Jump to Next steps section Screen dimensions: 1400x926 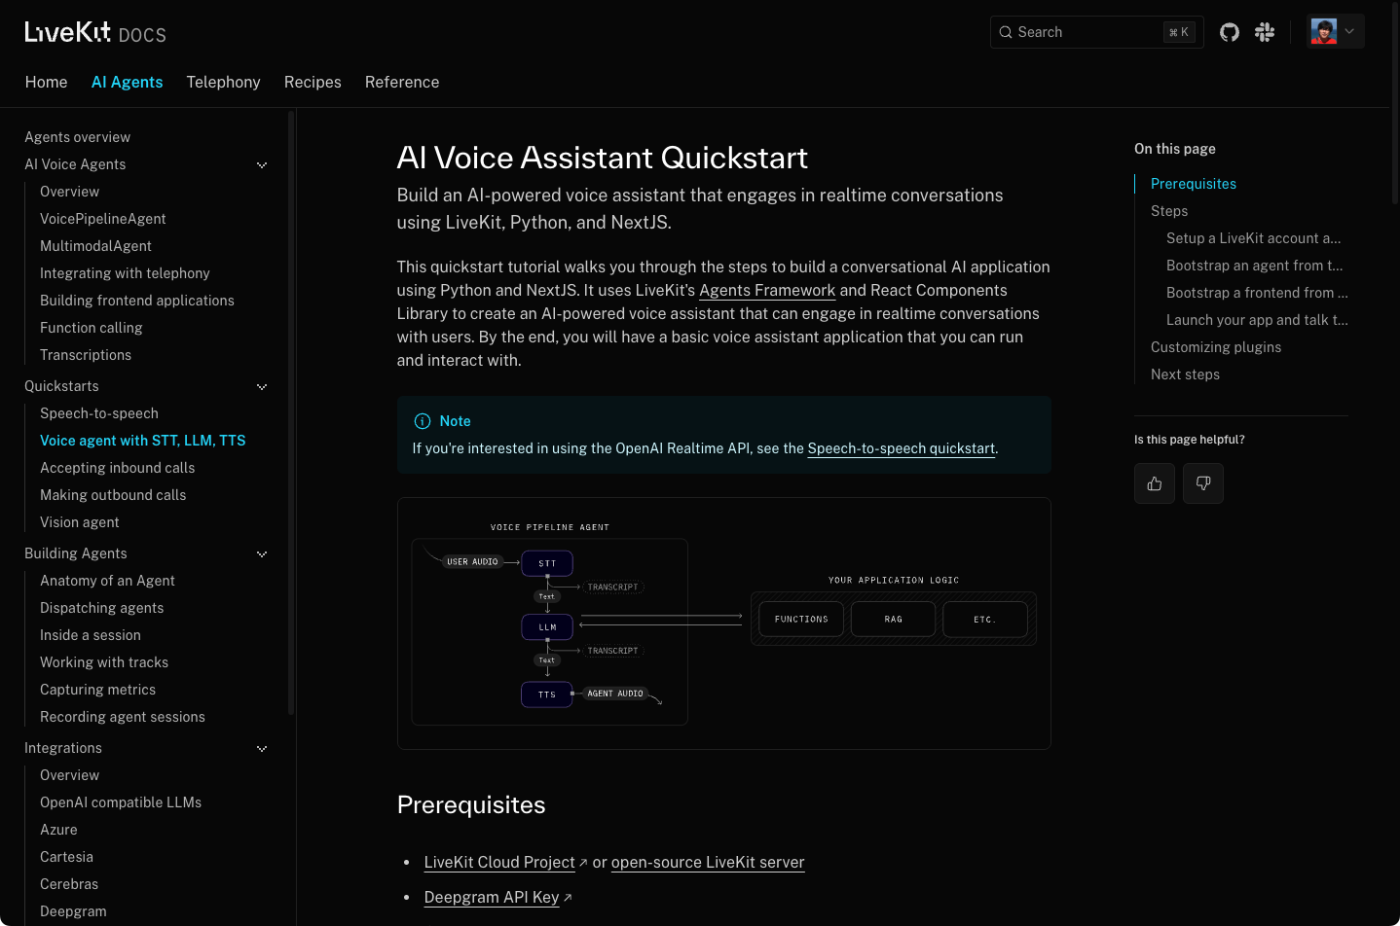pos(1185,374)
